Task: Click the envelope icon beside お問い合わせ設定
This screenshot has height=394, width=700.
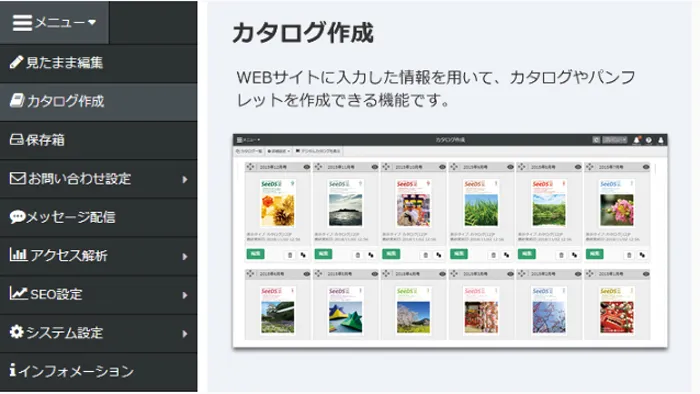Action: click(17, 178)
